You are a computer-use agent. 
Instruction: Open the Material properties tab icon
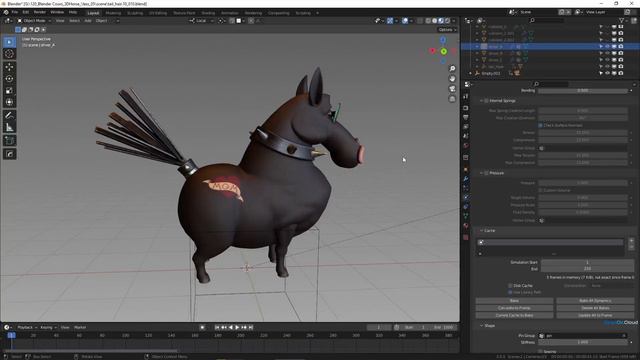(x=466, y=226)
